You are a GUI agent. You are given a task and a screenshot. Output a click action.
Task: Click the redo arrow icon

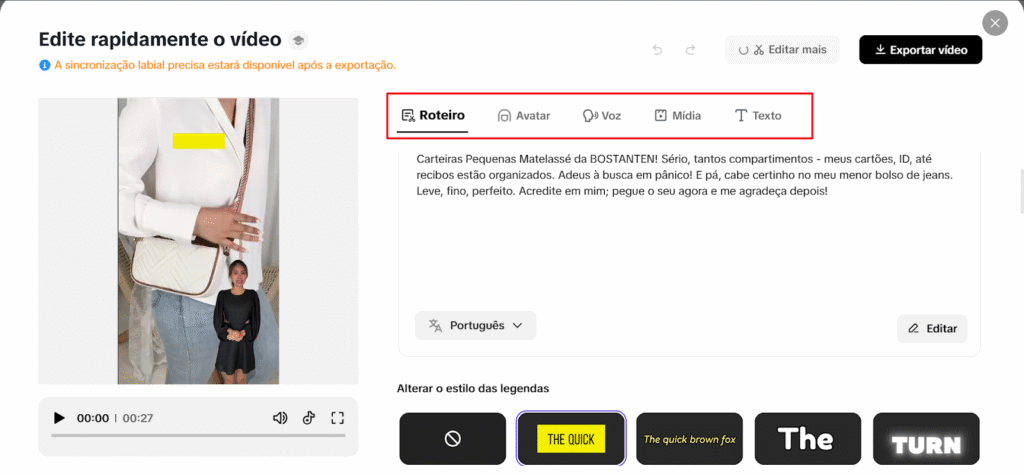click(690, 50)
